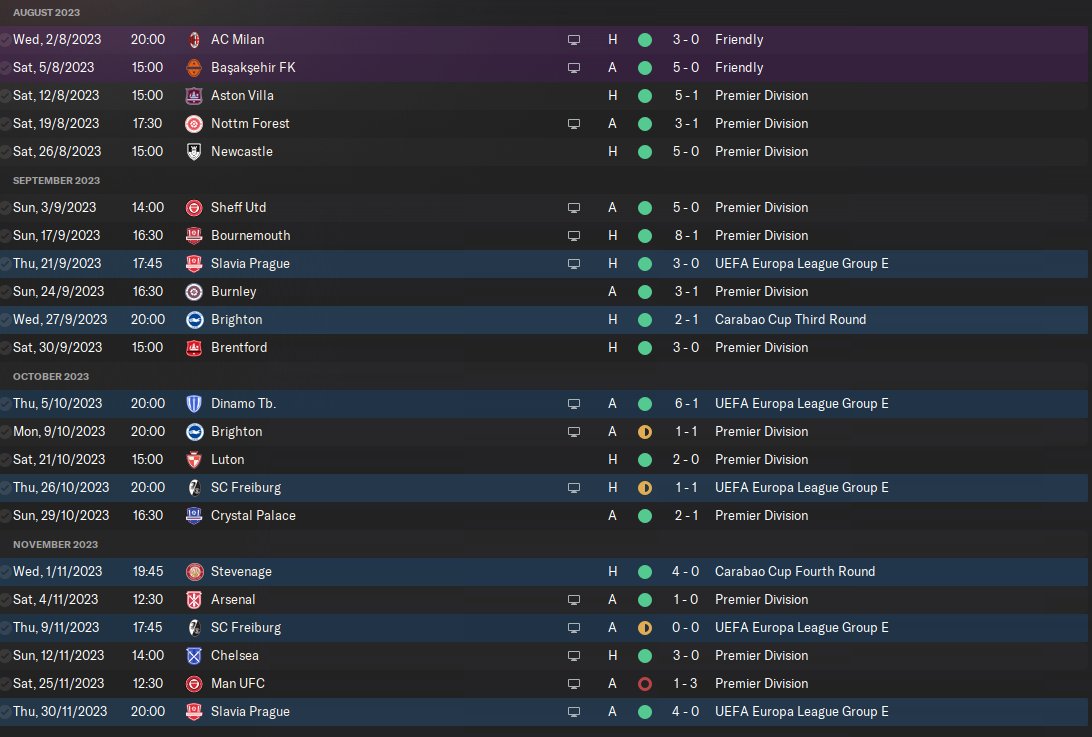Click the orange draw indicator for Brighton away match
1092x737 pixels.
tap(645, 431)
